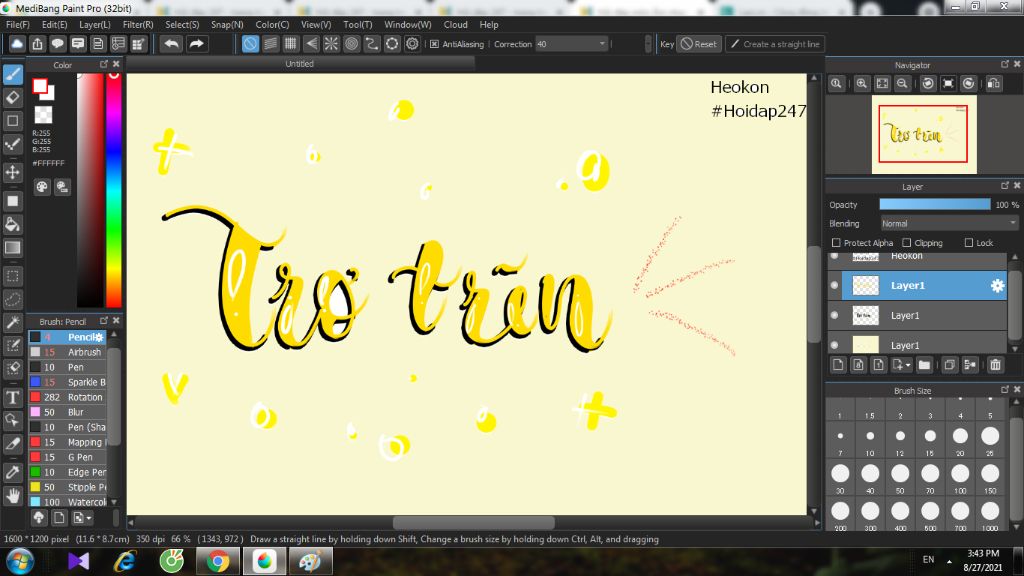Click the Reset key button
Screen dimensions: 1024x576
click(x=699, y=44)
